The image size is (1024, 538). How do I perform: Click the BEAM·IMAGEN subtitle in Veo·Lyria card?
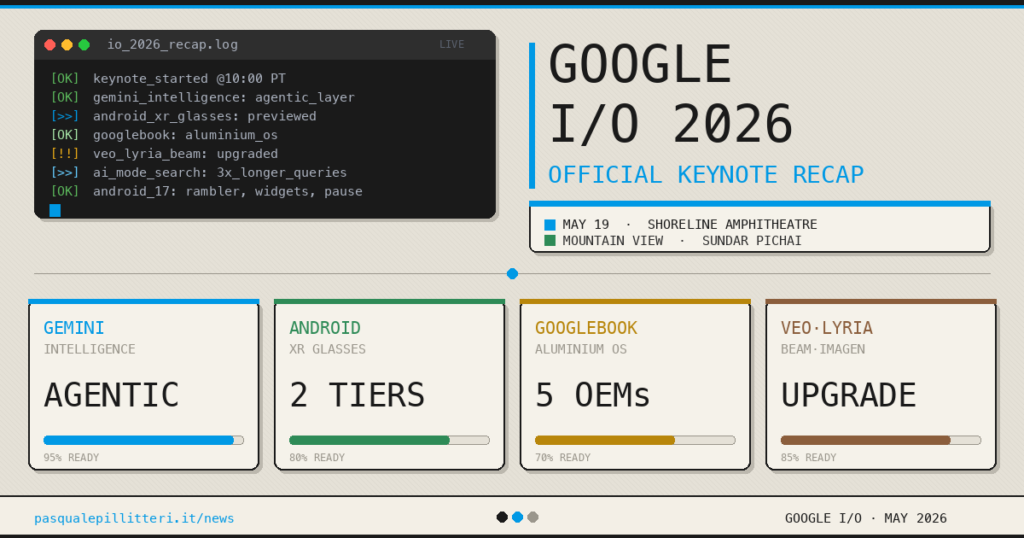click(823, 349)
